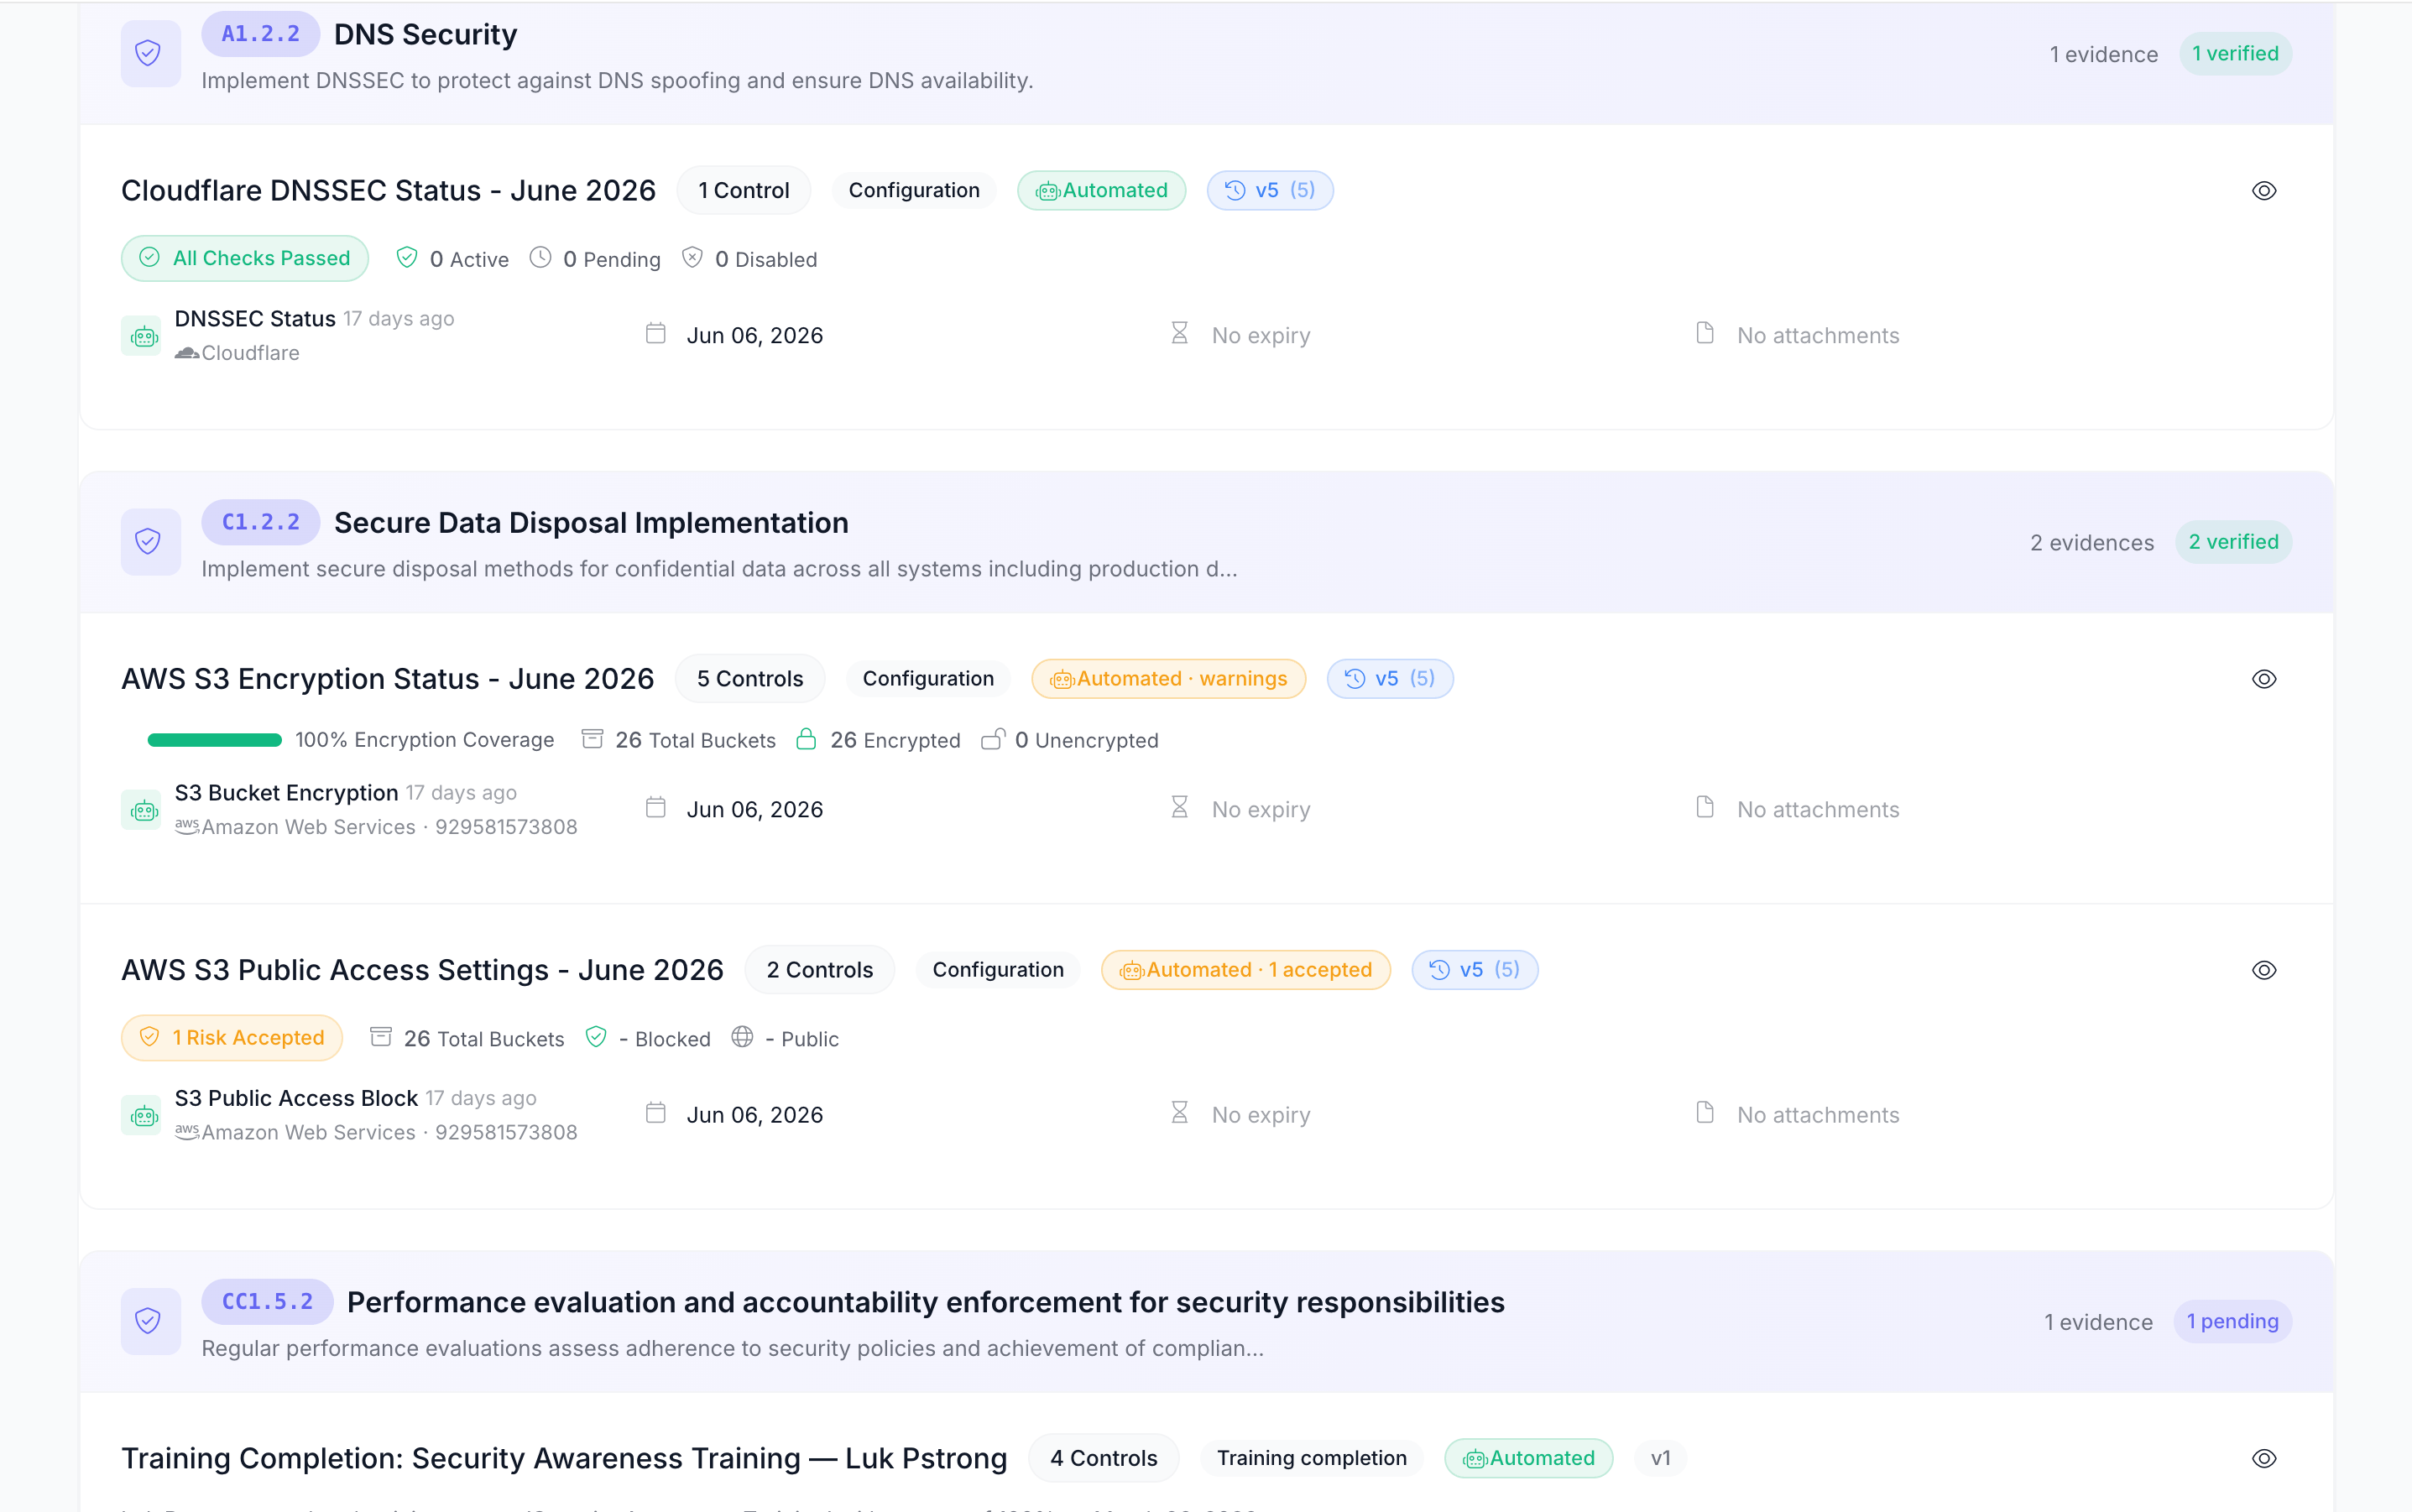Click the 1 Control badge on Cloudflare DNSSEC

[x=743, y=191]
